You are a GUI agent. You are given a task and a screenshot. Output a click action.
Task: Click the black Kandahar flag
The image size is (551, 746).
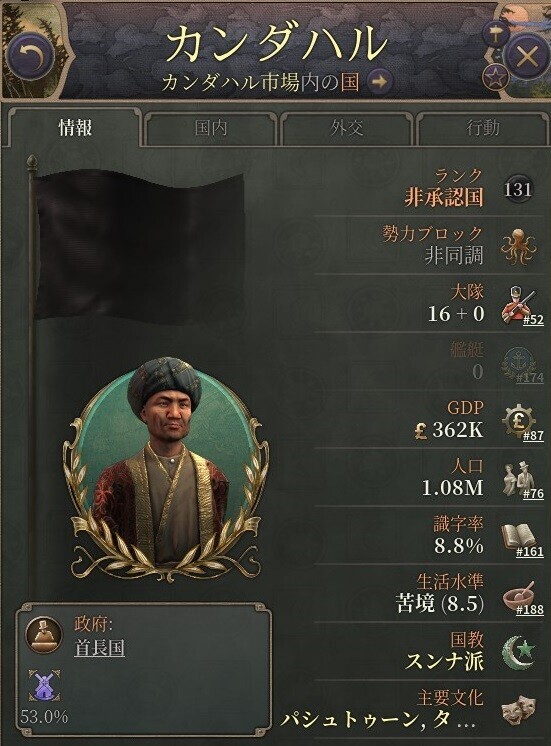click(x=142, y=247)
